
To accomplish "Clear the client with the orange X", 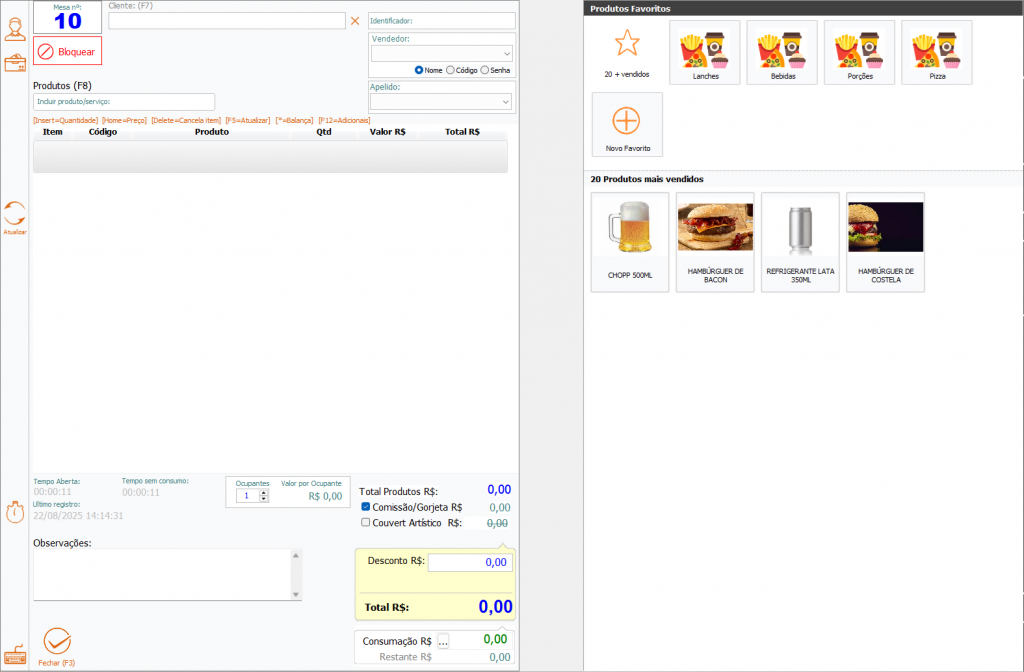I will coord(354,20).
